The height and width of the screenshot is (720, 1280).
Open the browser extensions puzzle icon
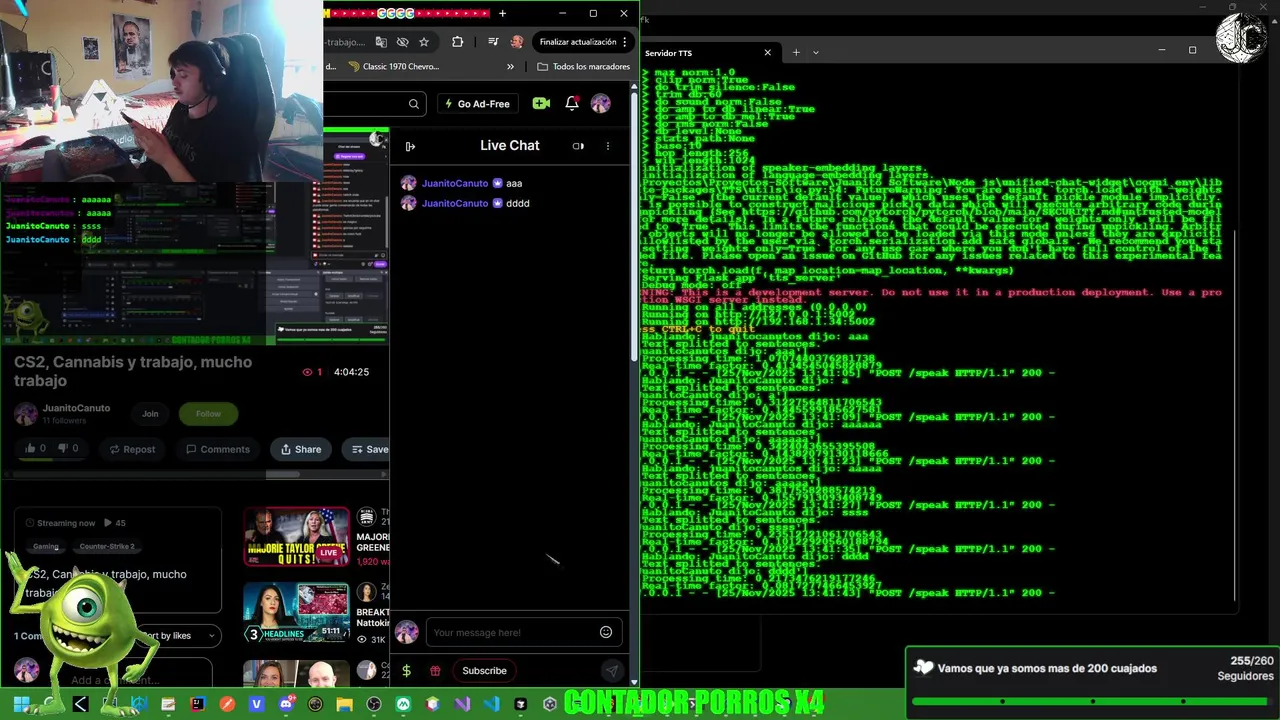458,42
